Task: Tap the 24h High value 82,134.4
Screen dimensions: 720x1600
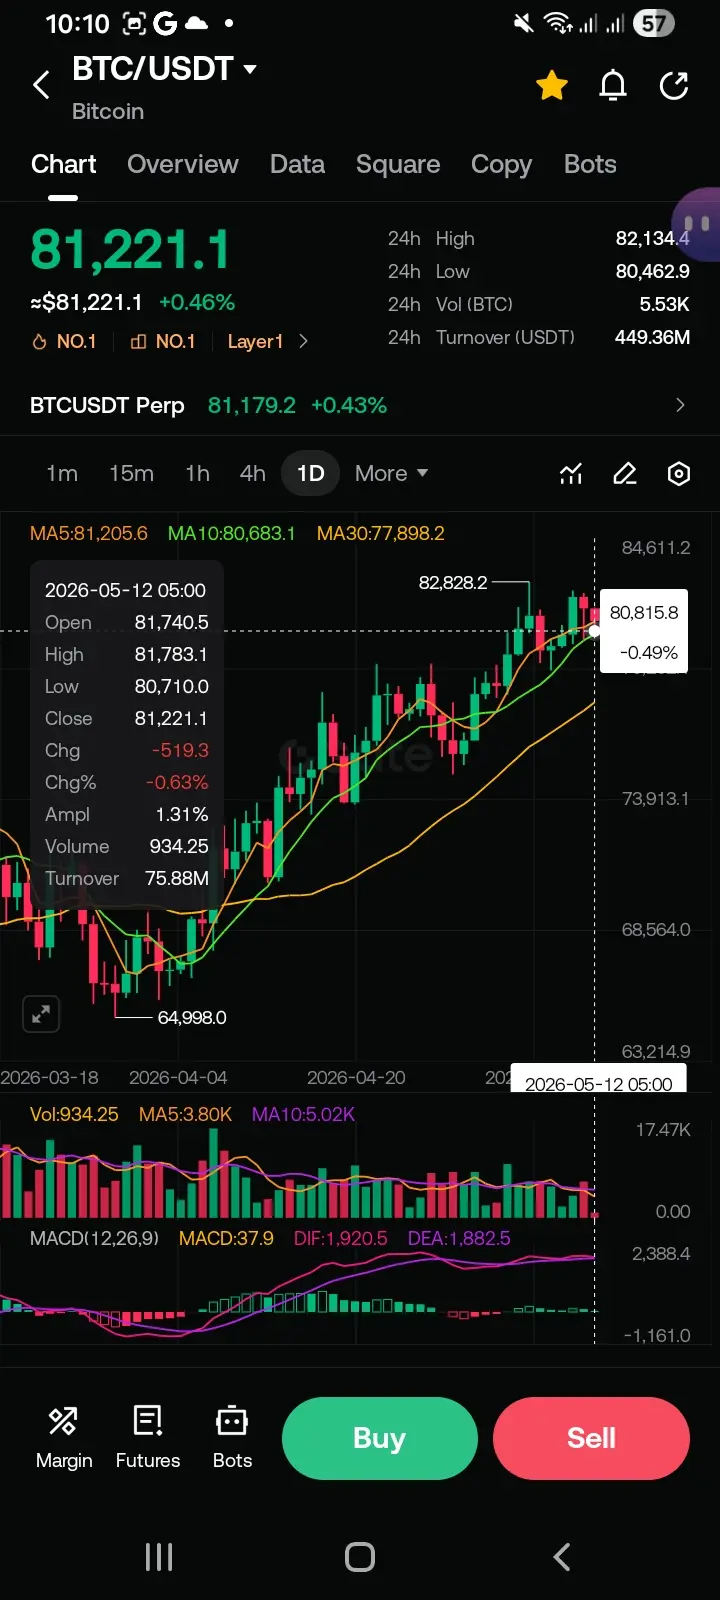Action: [652, 238]
